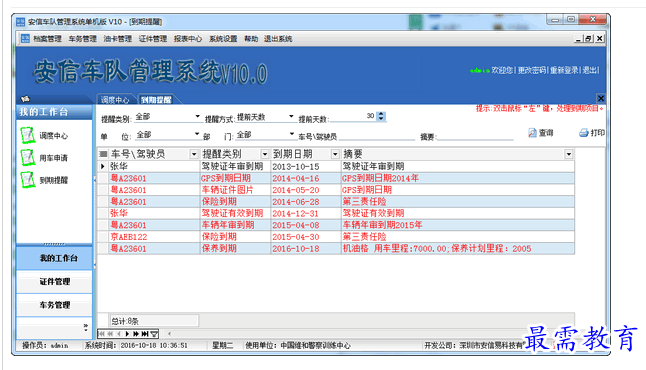The image size is (646, 370).
Task: Open filter dropdown on 到期日期 column
Action: click(x=335, y=154)
